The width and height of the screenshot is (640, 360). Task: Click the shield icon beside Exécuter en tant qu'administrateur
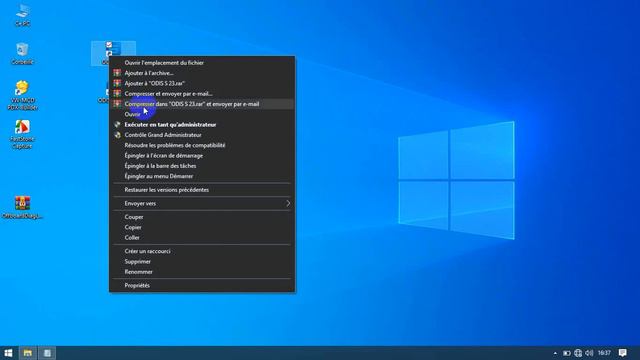[x=117, y=124]
